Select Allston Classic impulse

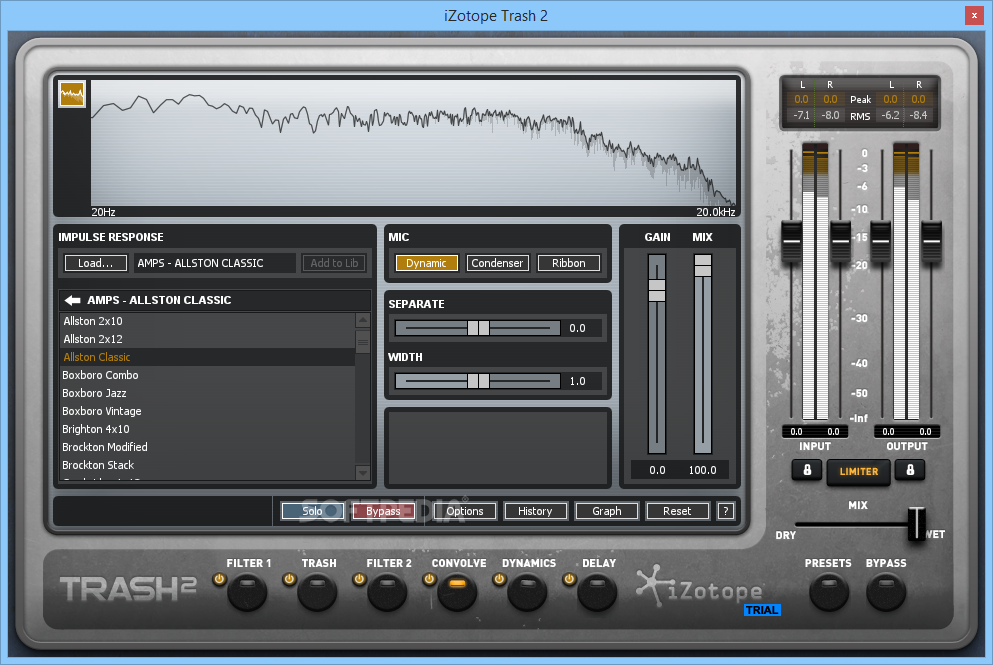207,357
